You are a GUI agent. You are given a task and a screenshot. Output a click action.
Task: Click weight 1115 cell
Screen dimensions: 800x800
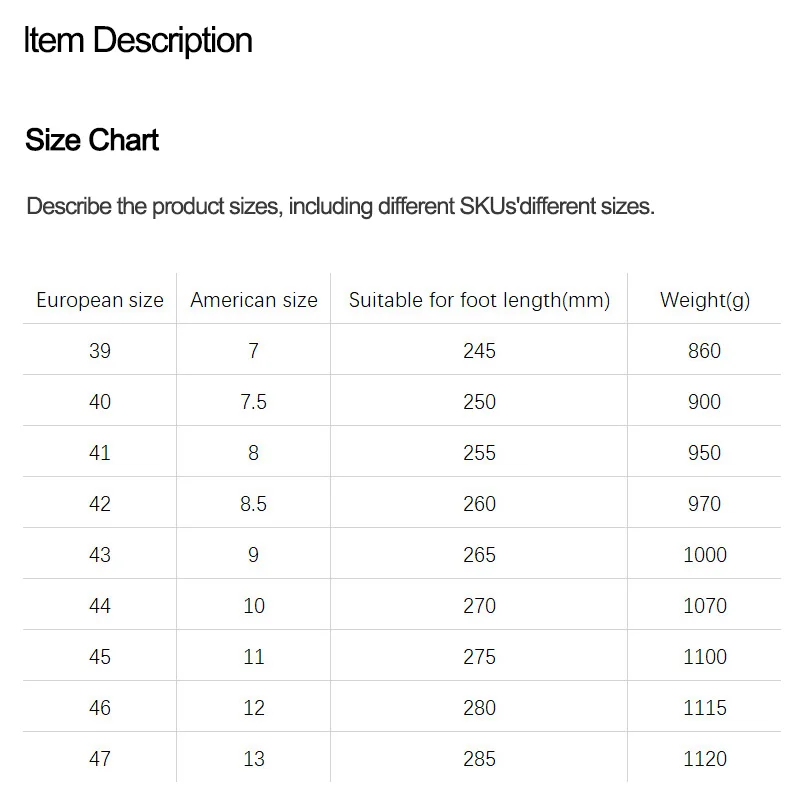705,708
